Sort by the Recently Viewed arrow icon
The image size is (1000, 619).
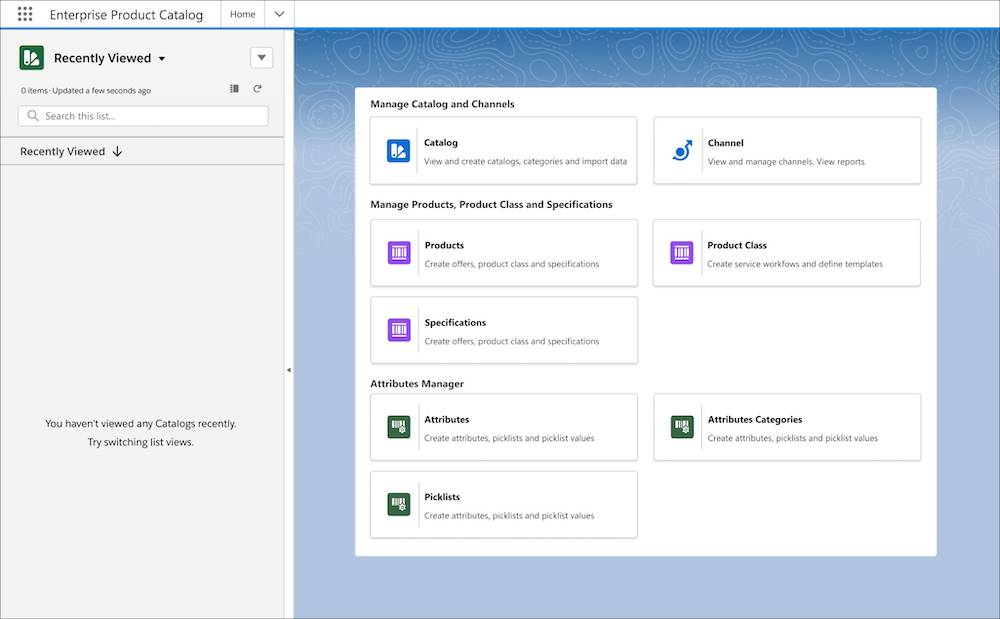pyautogui.click(x=117, y=151)
